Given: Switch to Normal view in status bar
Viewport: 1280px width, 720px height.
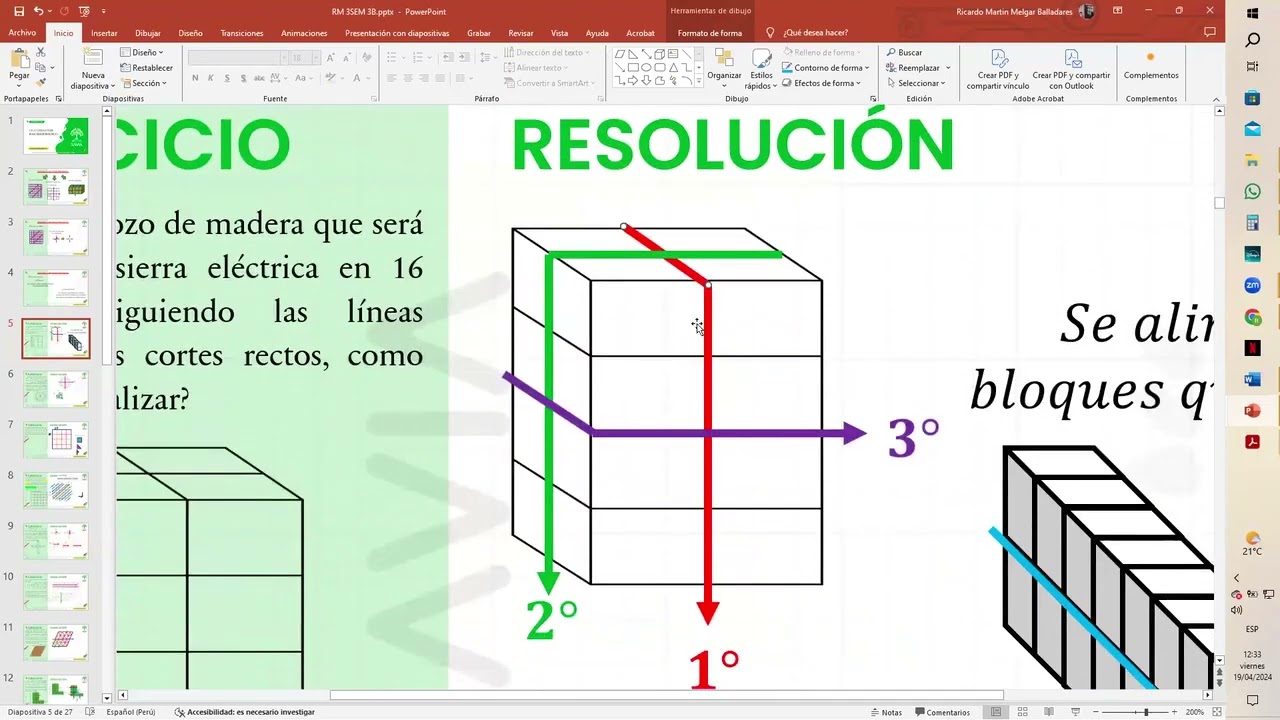Looking at the screenshot, I should (x=996, y=712).
